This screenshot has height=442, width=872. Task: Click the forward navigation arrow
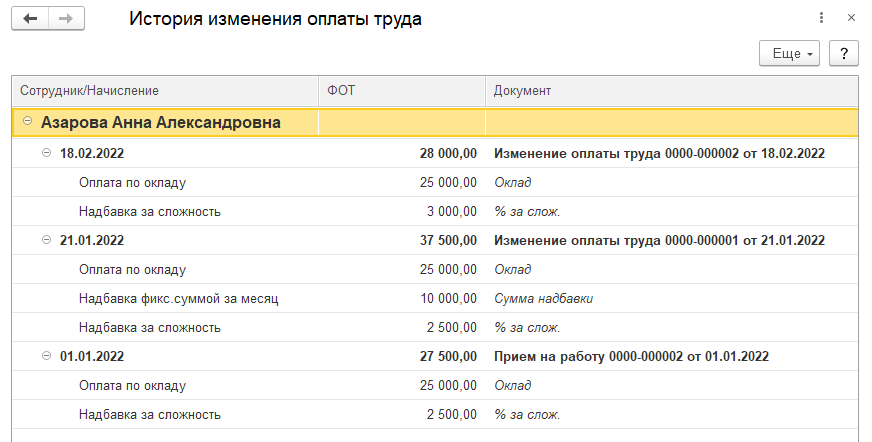66,19
